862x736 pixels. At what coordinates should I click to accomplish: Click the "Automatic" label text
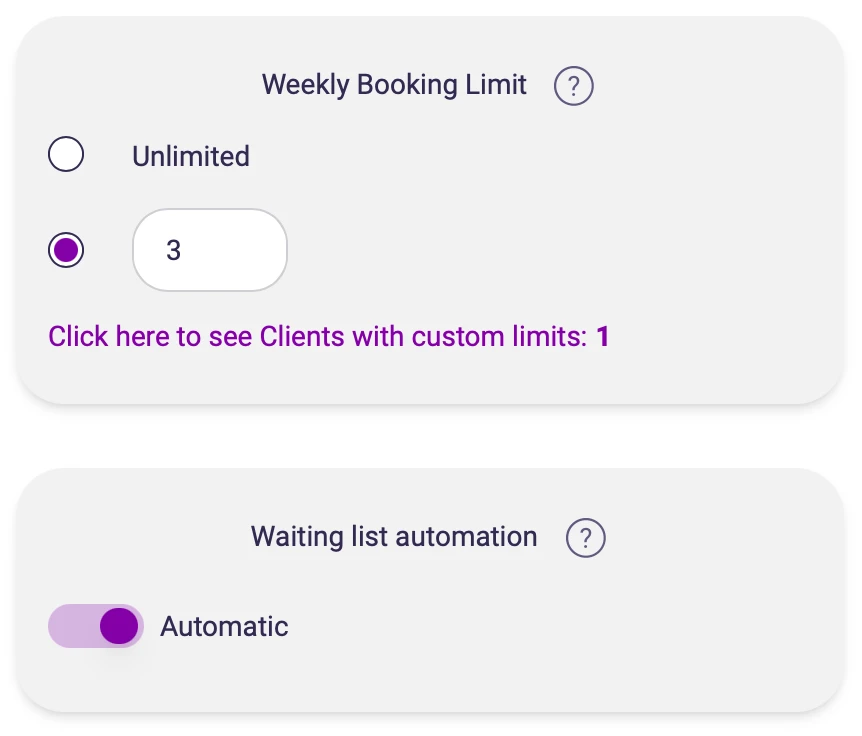(224, 627)
